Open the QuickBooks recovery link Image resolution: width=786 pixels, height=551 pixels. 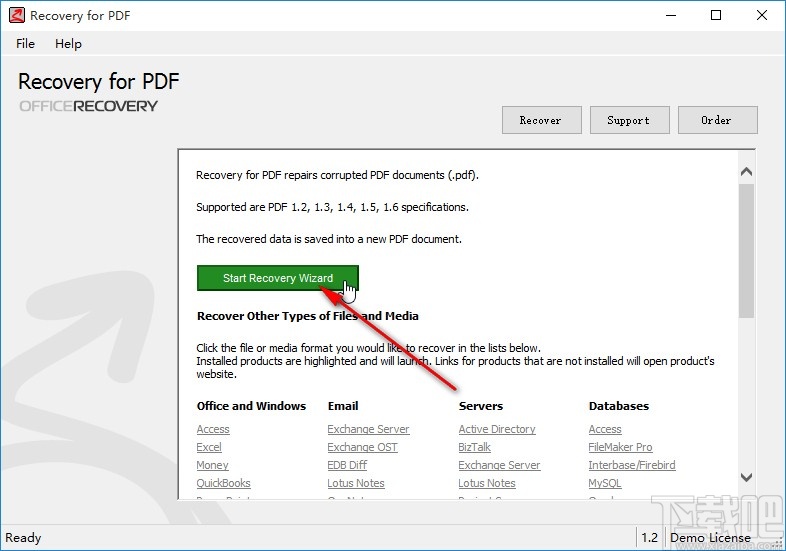click(224, 483)
